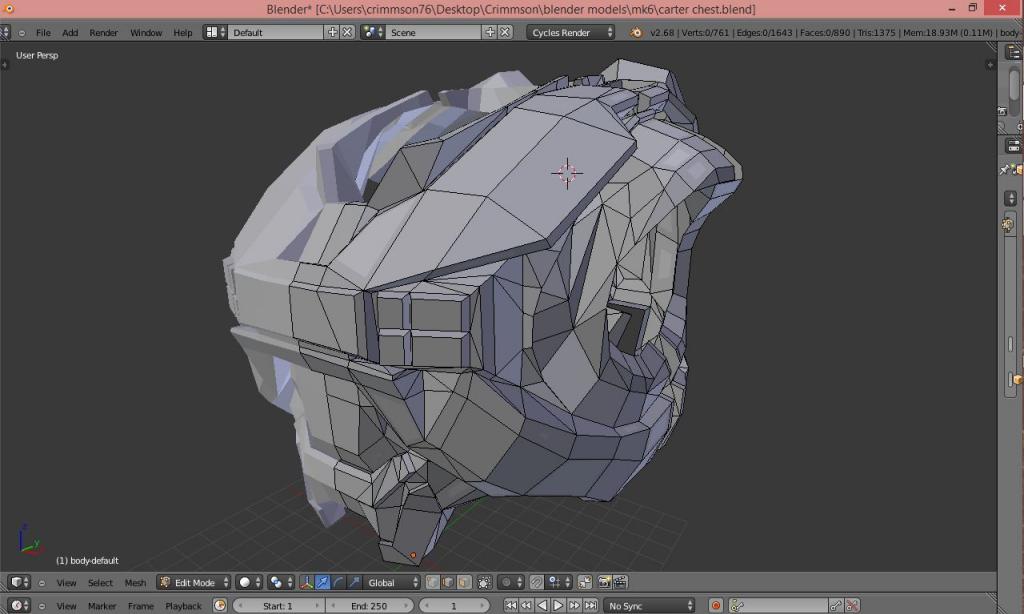Delete the Default screen layout
The image size is (1024, 614).
click(347, 32)
